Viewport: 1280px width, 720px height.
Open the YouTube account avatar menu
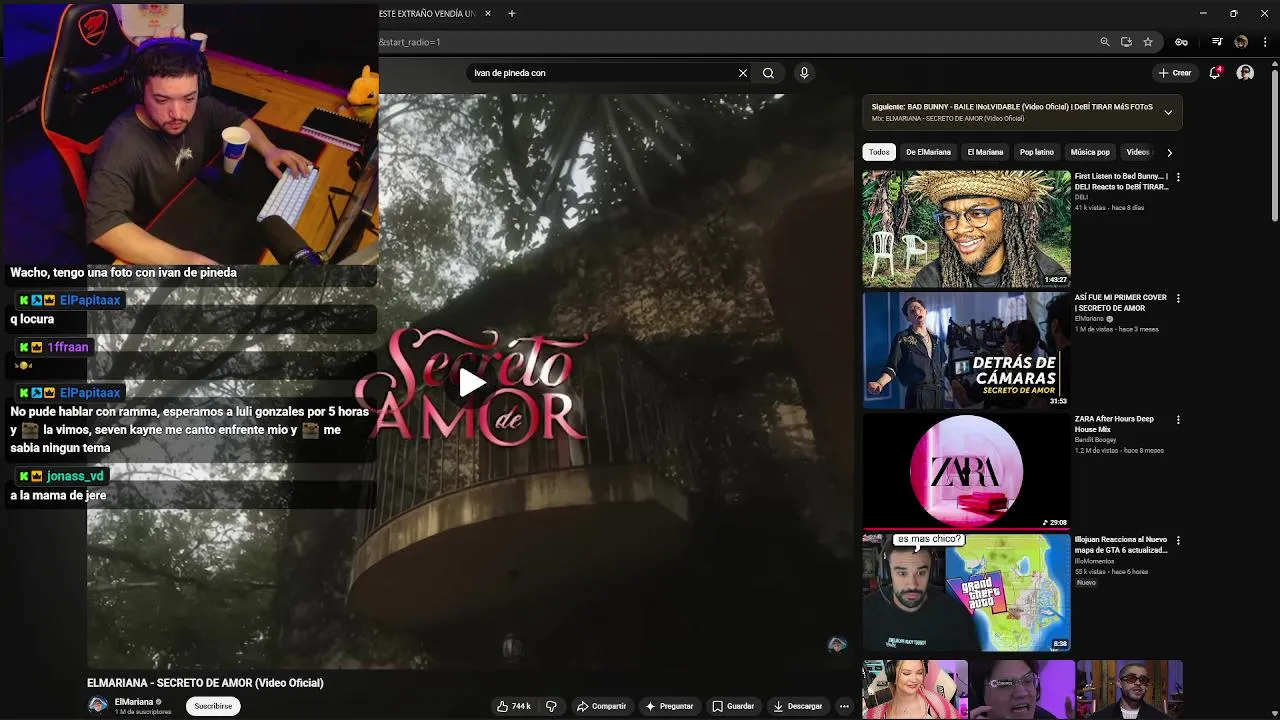pyautogui.click(x=1245, y=73)
